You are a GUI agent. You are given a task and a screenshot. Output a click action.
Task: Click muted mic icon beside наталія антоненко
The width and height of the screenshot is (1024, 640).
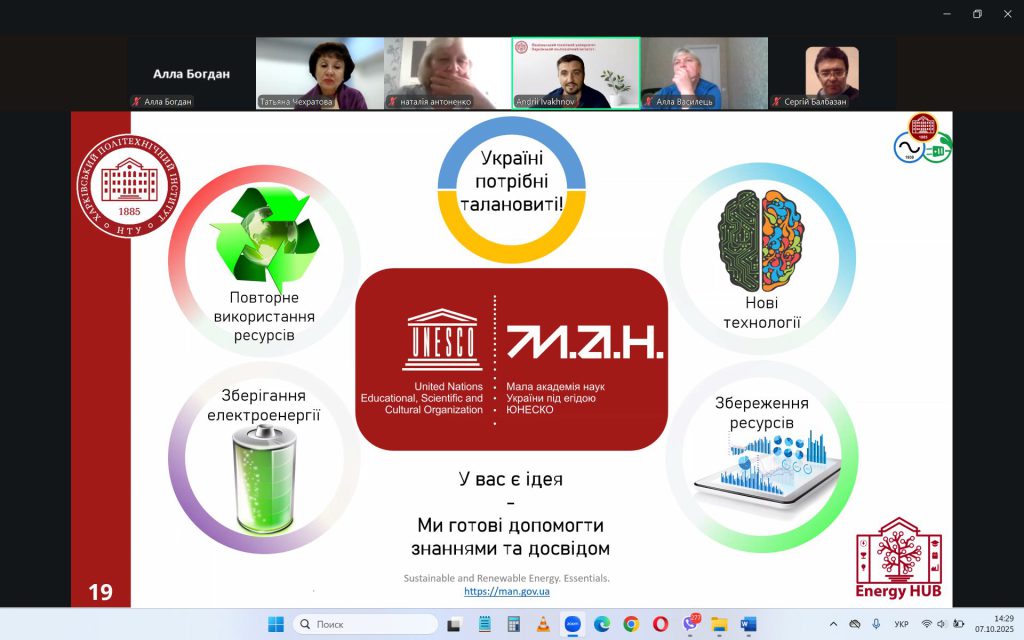[x=392, y=101]
